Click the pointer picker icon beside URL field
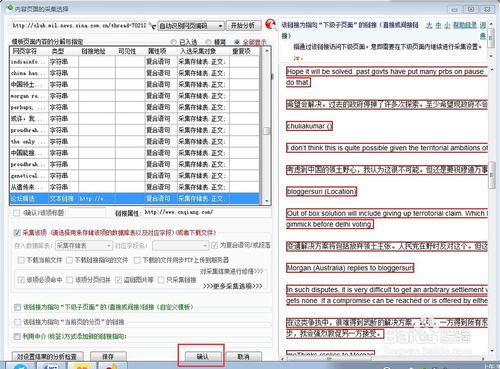The image size is (500, 369). click(x=152, y=26)
